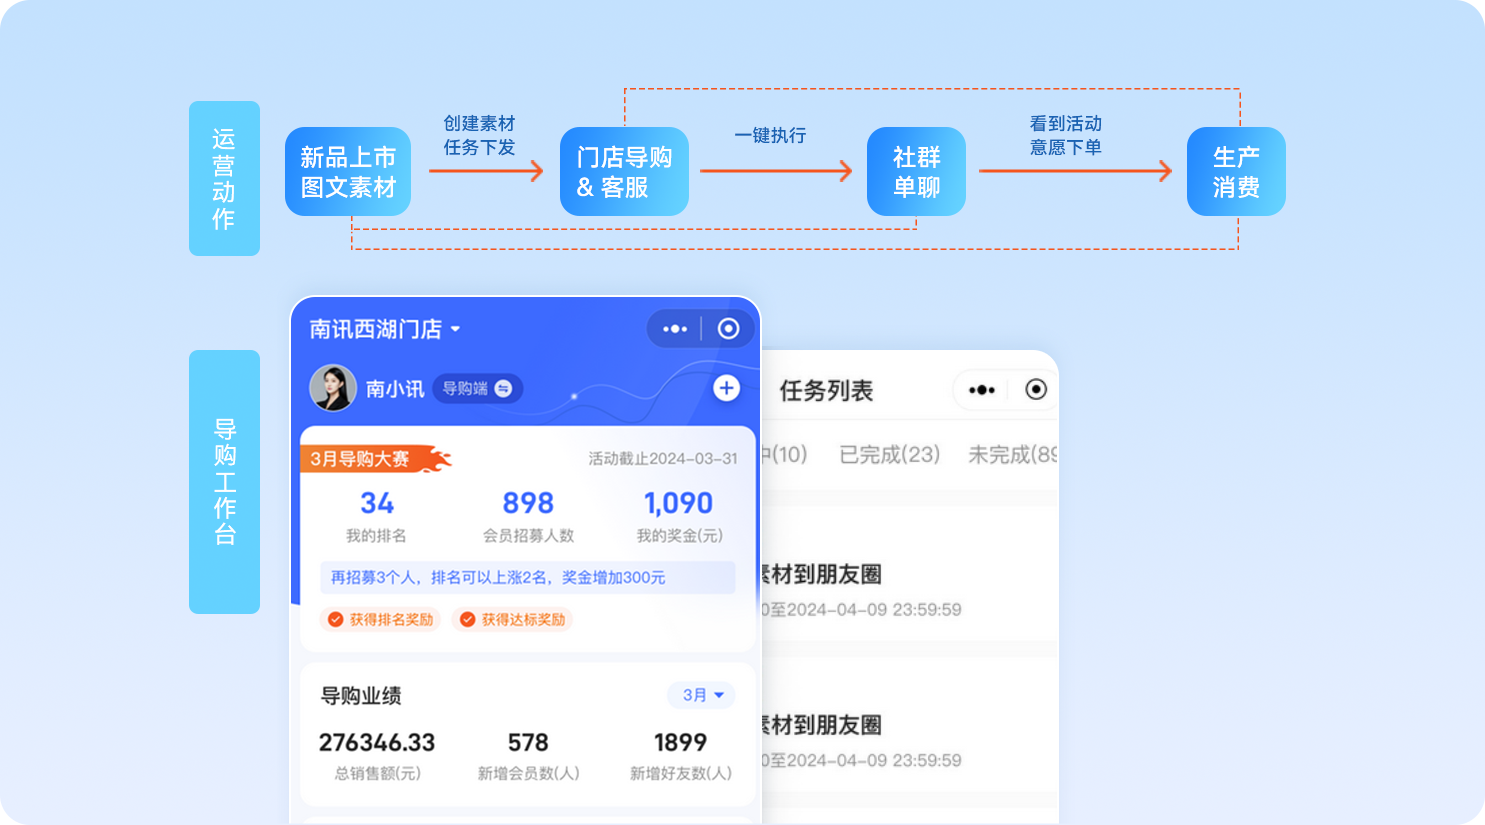Tap the 再招募3个人 tip bar
1485x825 pixels.
tap(528, 578)
